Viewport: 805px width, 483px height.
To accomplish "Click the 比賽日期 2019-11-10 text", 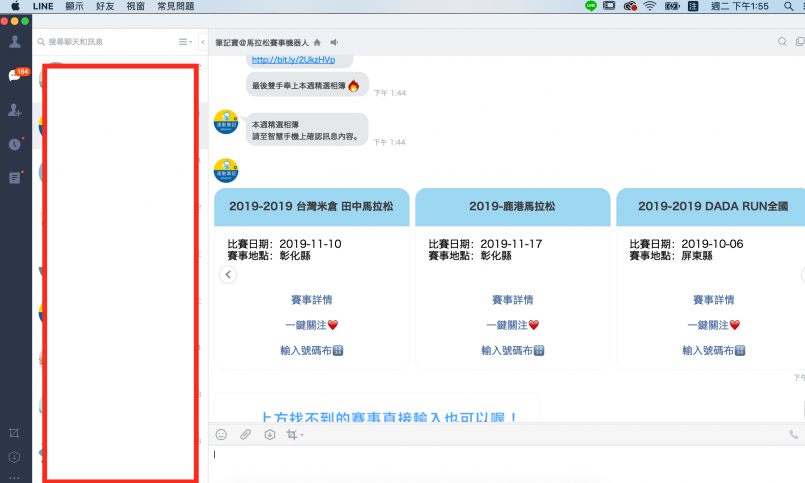I will (x=284, y=244).
